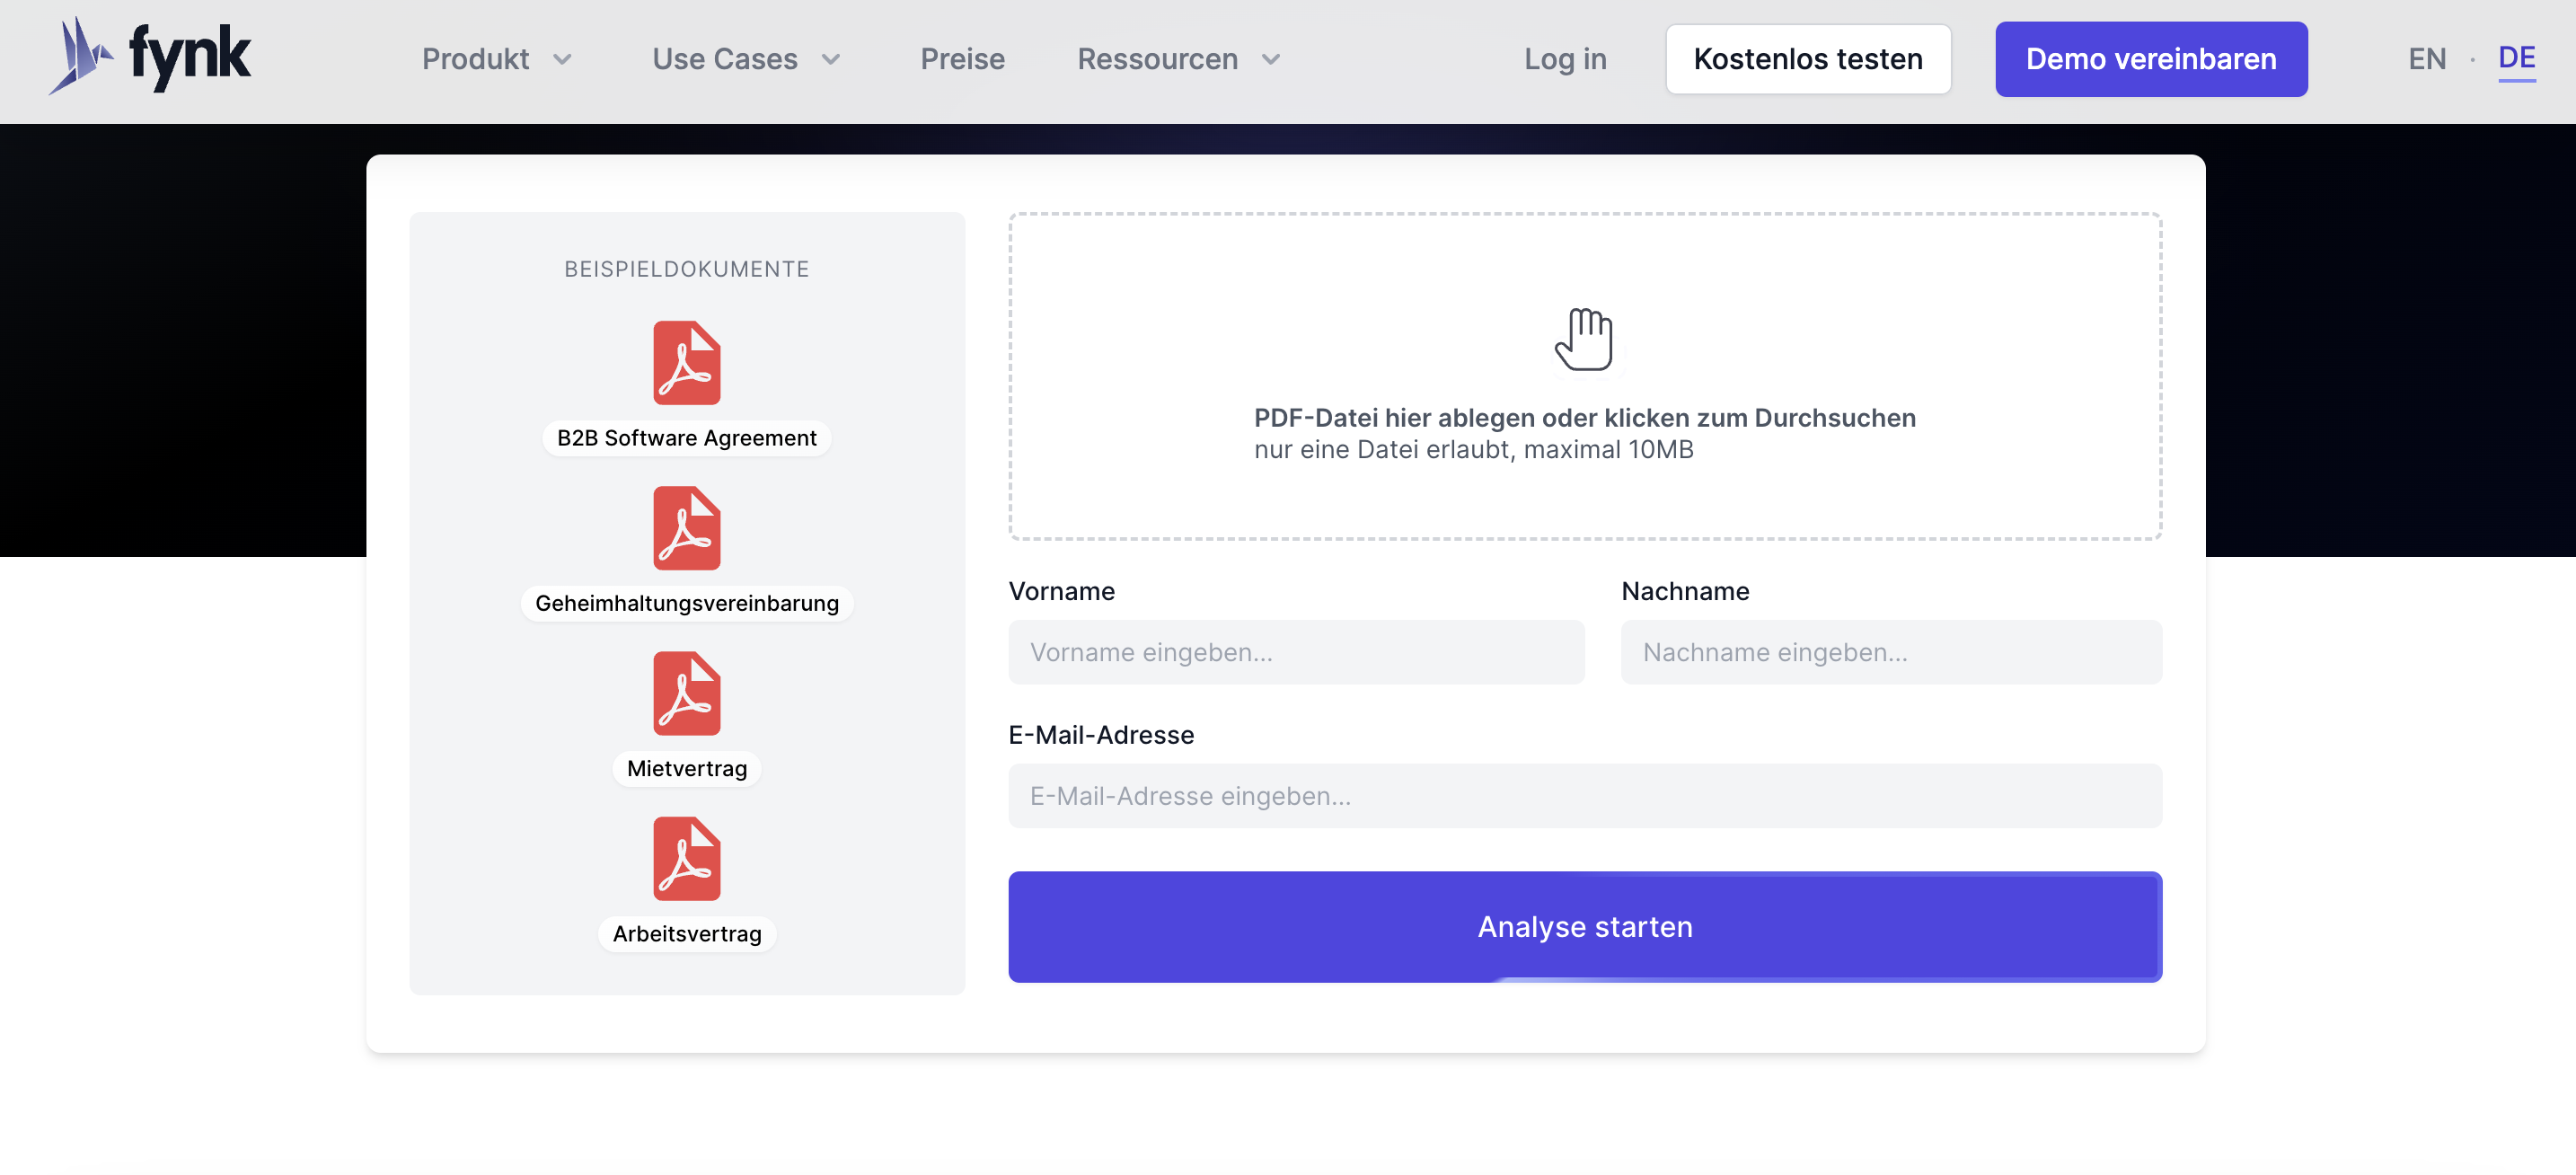The height and width of the screenshot is (1175, 2576).
Task: Select the Arbeitsvertrag label
Action: click(687, 934)
